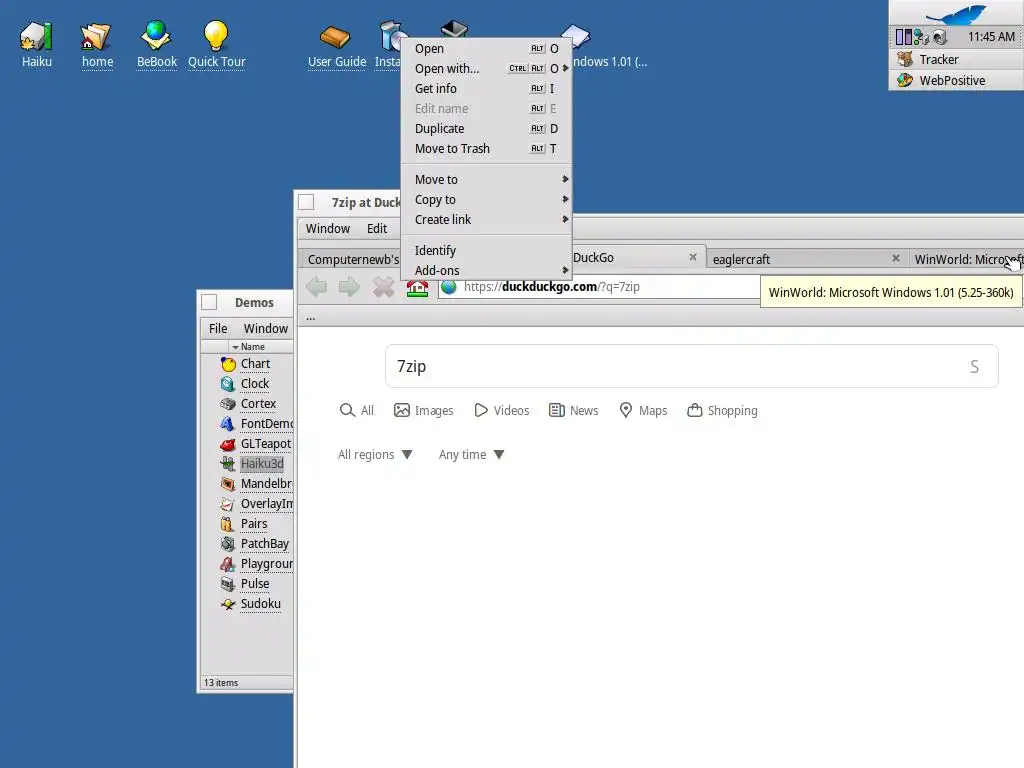Select the Cortex demo icon
Screen dimensions: 1024x768
click(x=228, y=404)
